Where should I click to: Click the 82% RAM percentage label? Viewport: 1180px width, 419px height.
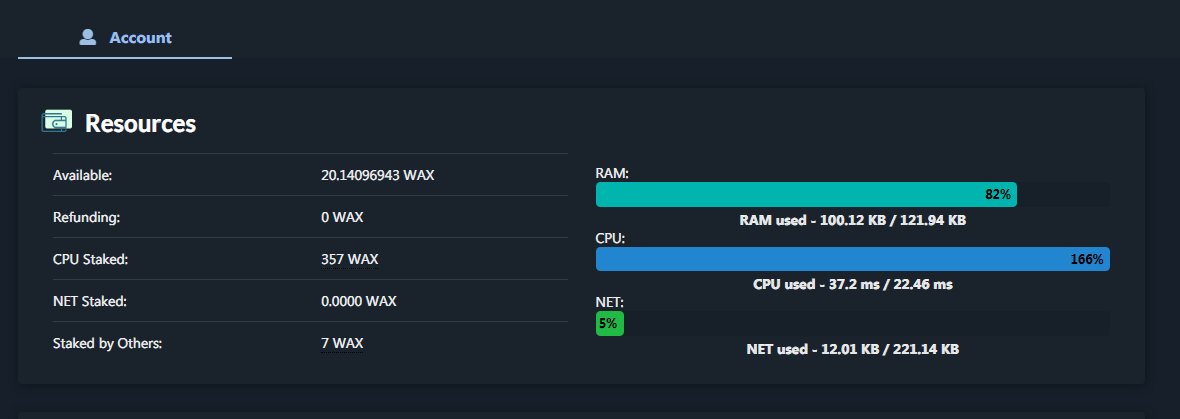(x=998, y=194)
